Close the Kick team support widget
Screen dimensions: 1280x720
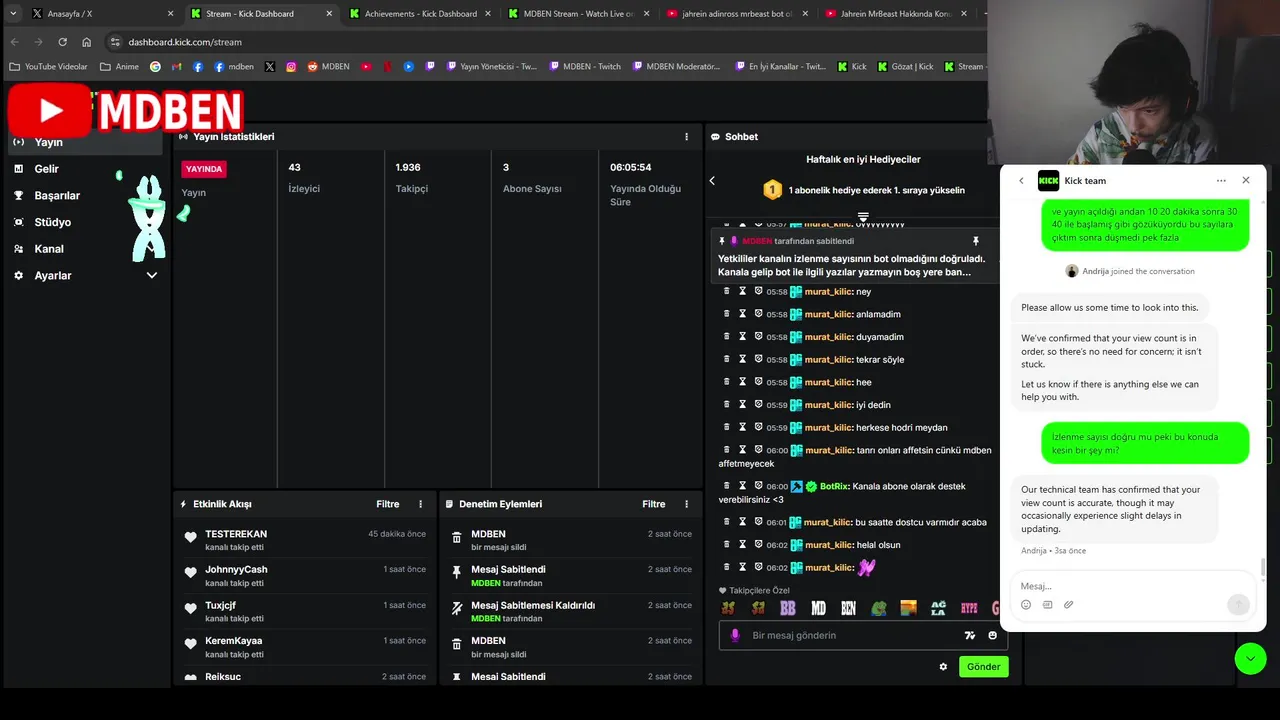pyautogui.click(x=1246, y=181)
